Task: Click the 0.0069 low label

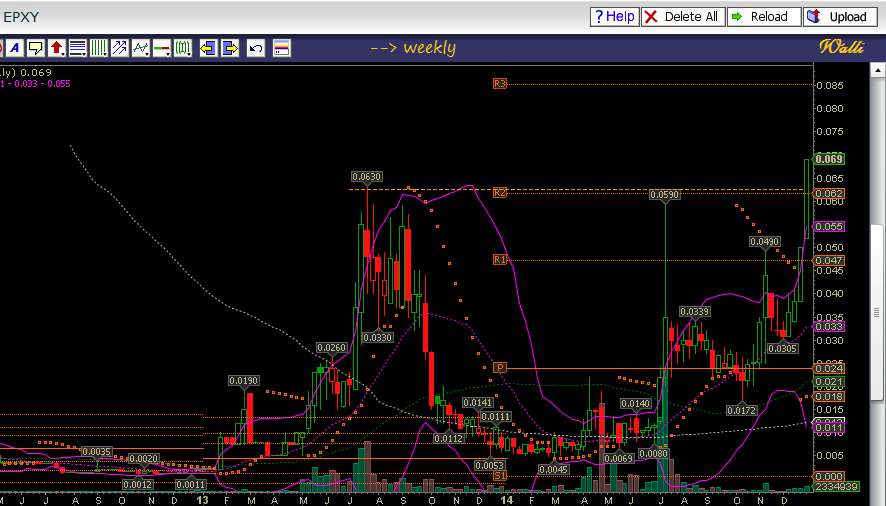Action: pos(619,458)
